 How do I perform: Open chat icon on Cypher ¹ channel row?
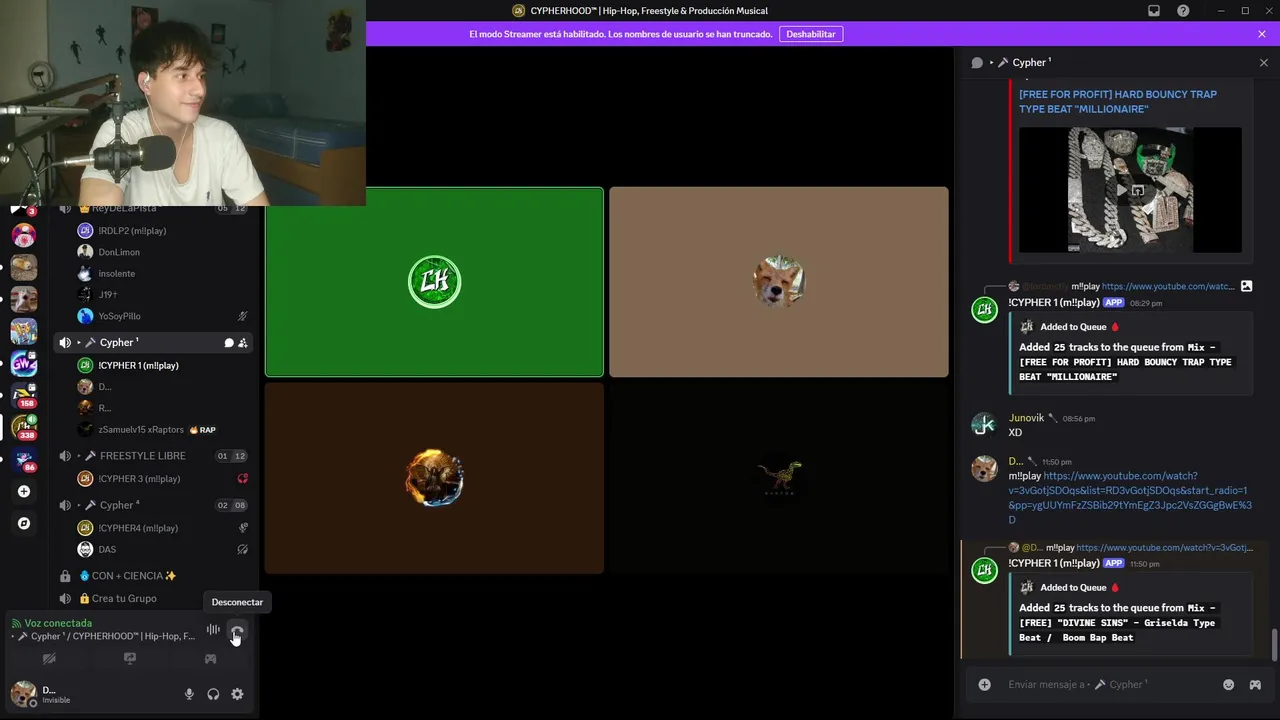[x=228, y=343]
